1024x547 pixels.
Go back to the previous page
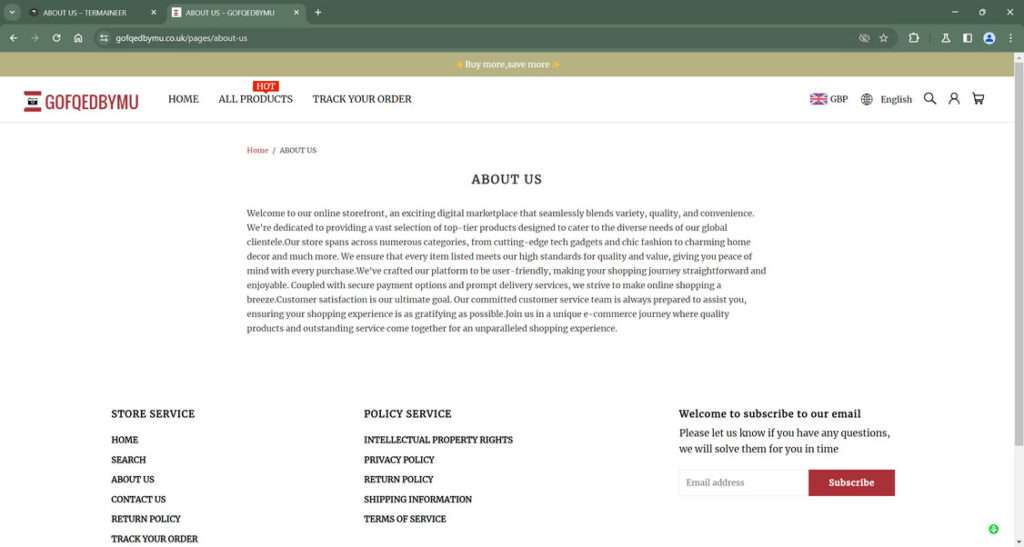(14, 38)
